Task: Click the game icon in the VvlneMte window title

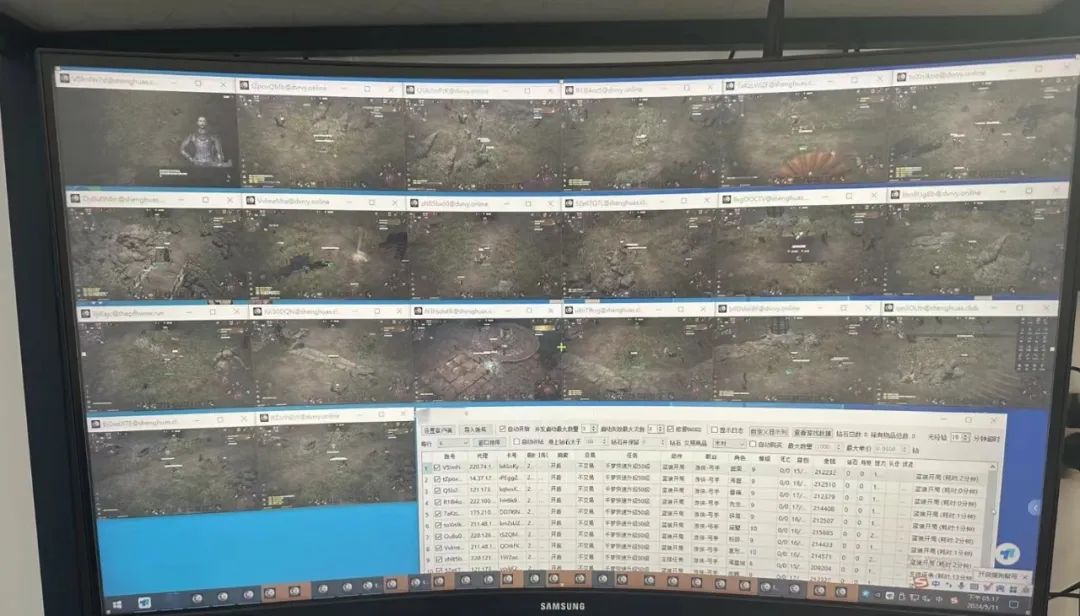Action: click(x=251, y=201)
